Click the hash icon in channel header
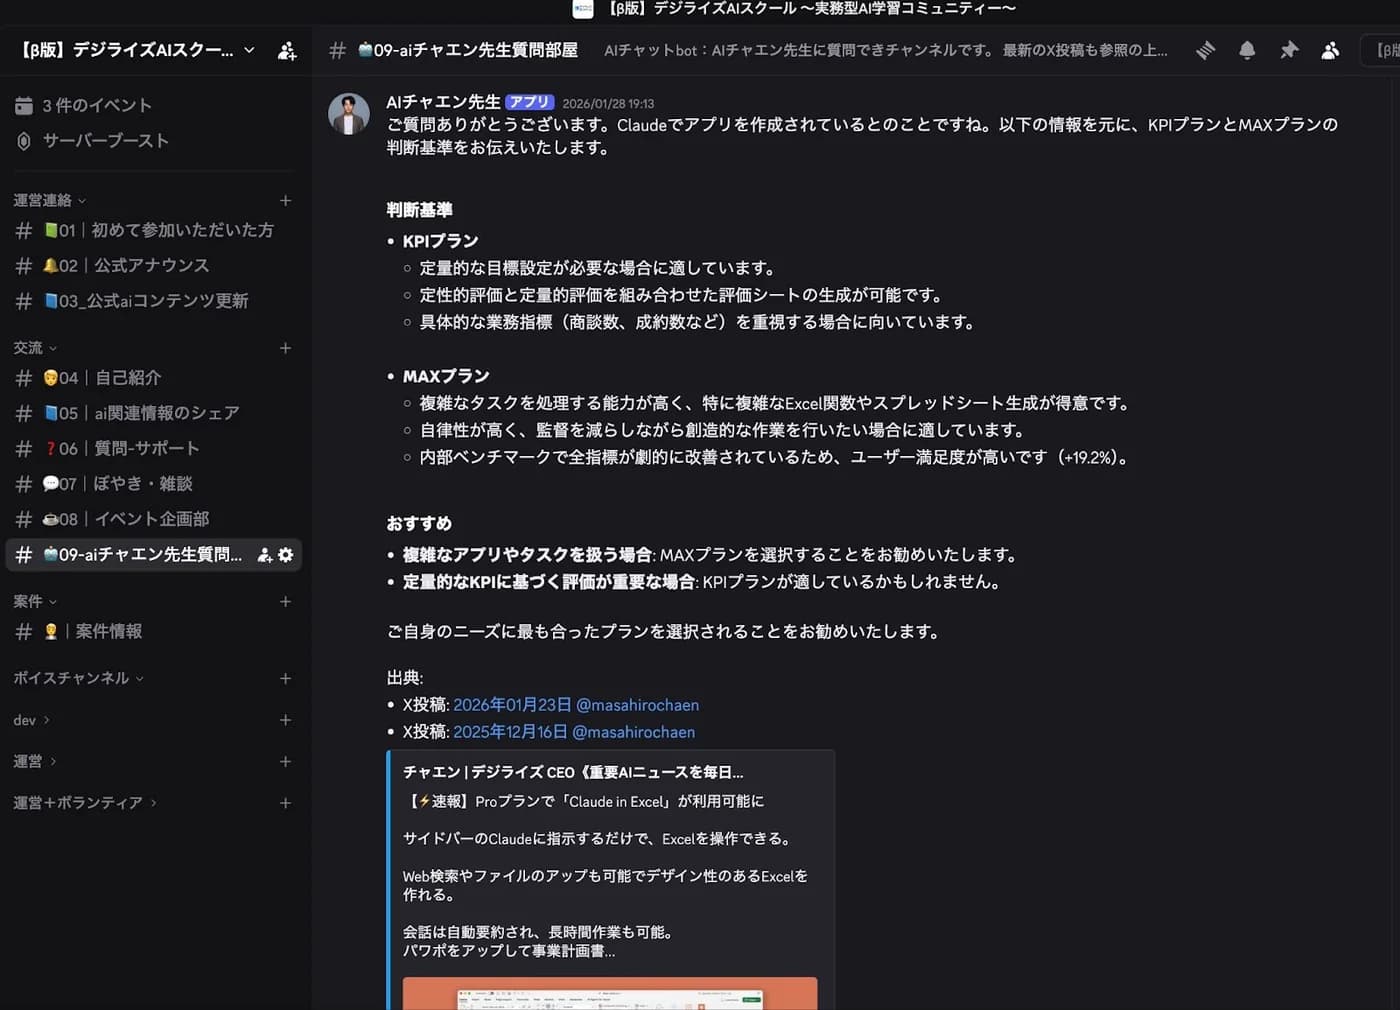 [x=337, y=50]
